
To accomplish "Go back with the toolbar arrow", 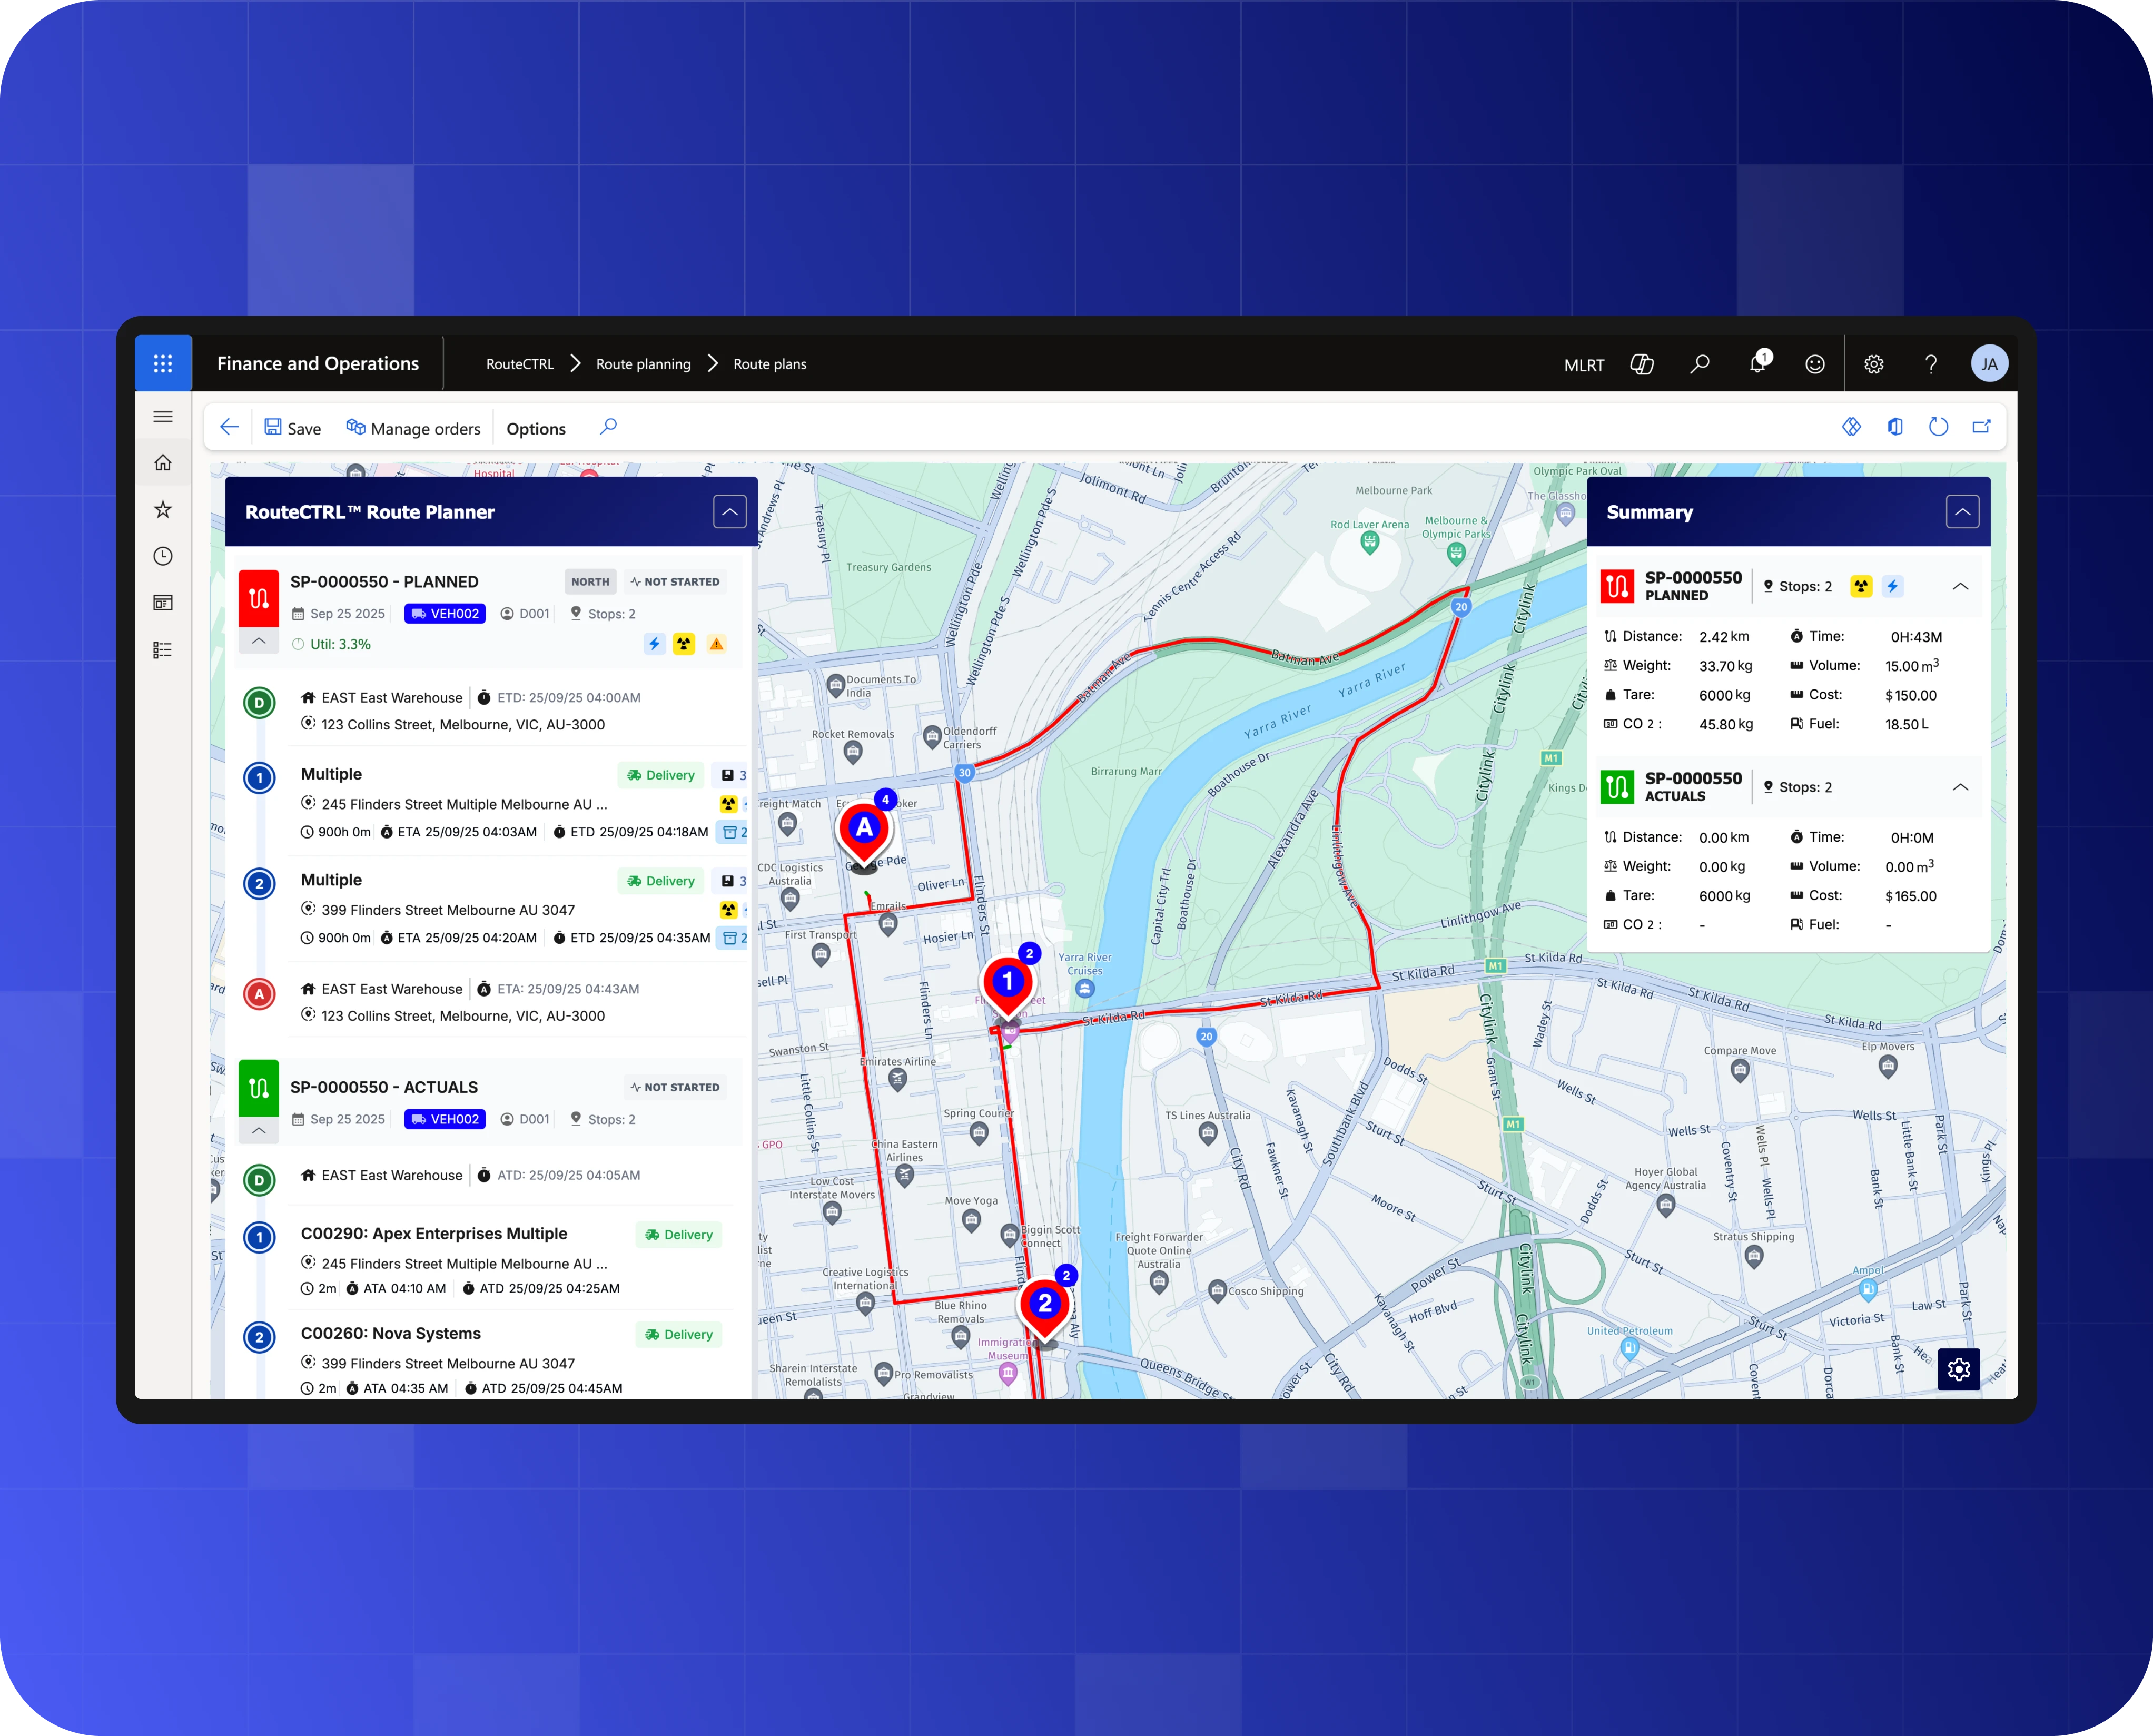I will (x=229, y=427).
